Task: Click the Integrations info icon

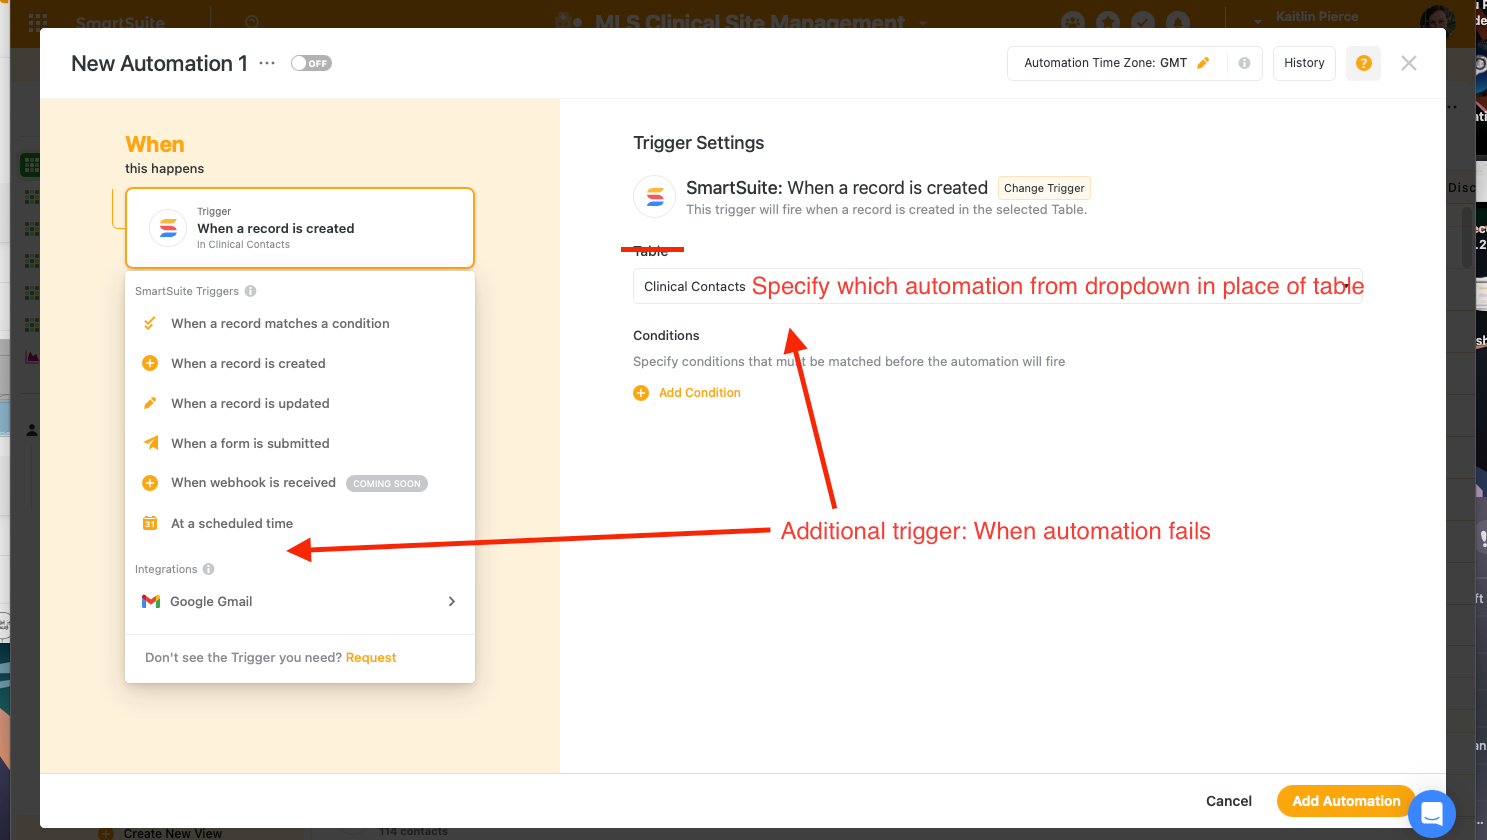Action: point(209,569)
